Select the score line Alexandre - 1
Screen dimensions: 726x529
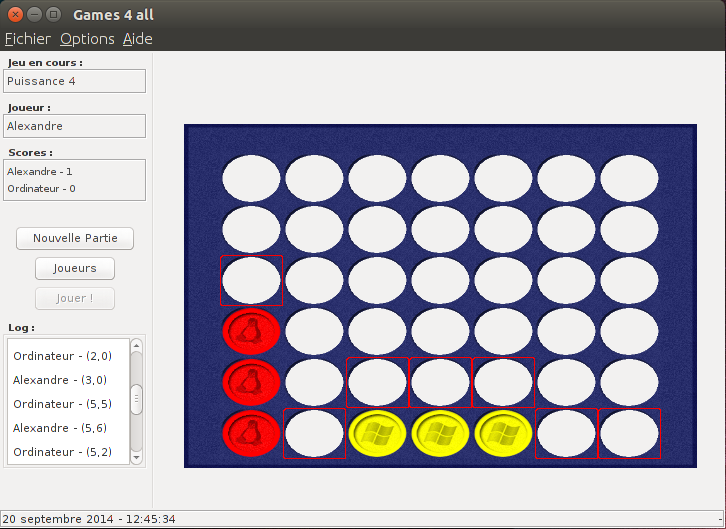pos(40,172)
